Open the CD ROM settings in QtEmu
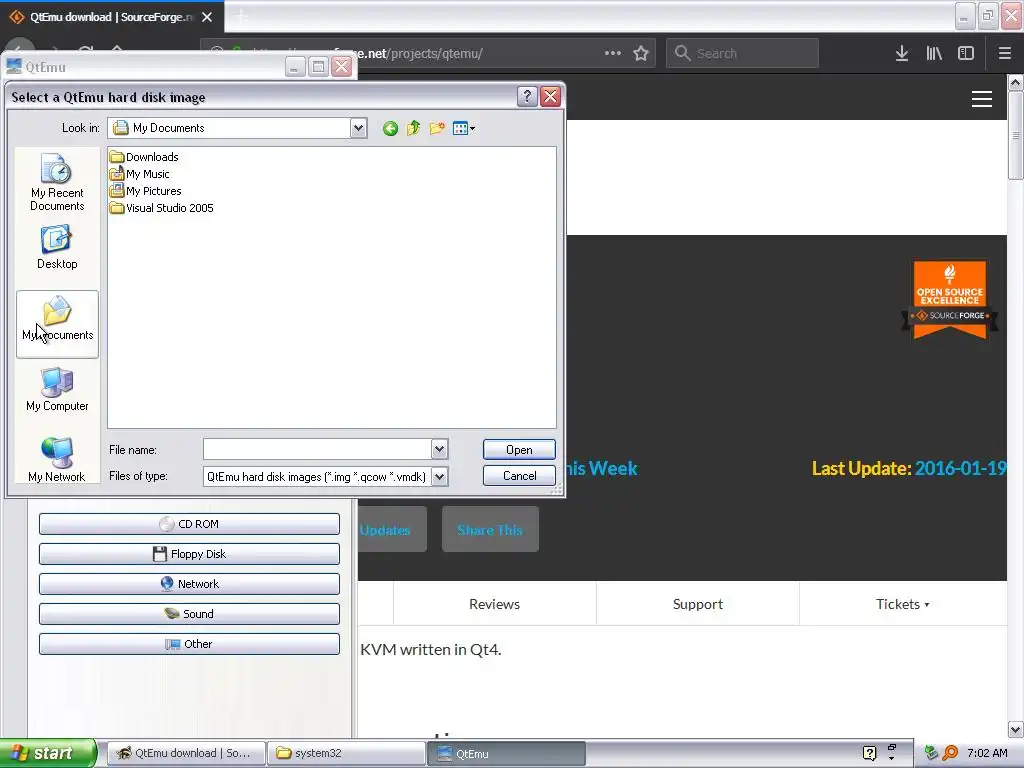Image resolution: width=1024 pixels, height=768 pixels. [189, 524]
